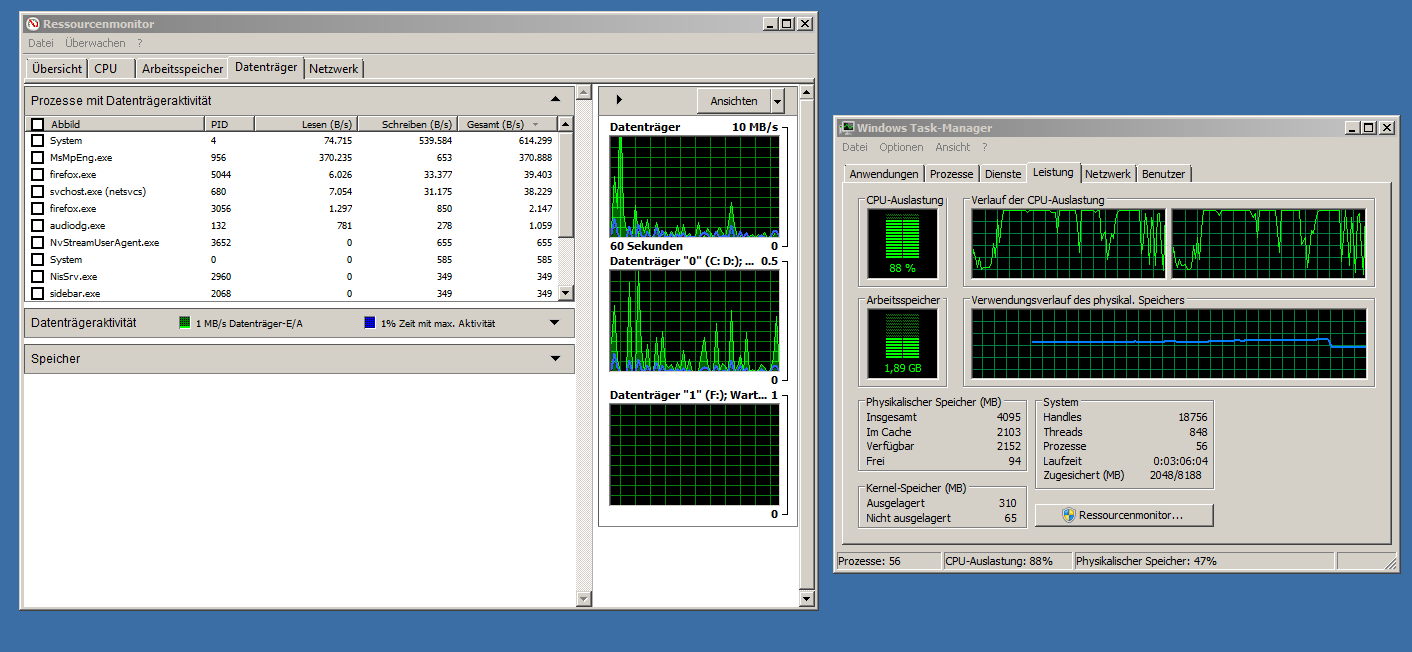
Task: Sort by the Schreiben (B/s) column header
Action: [x=406, y=125]
